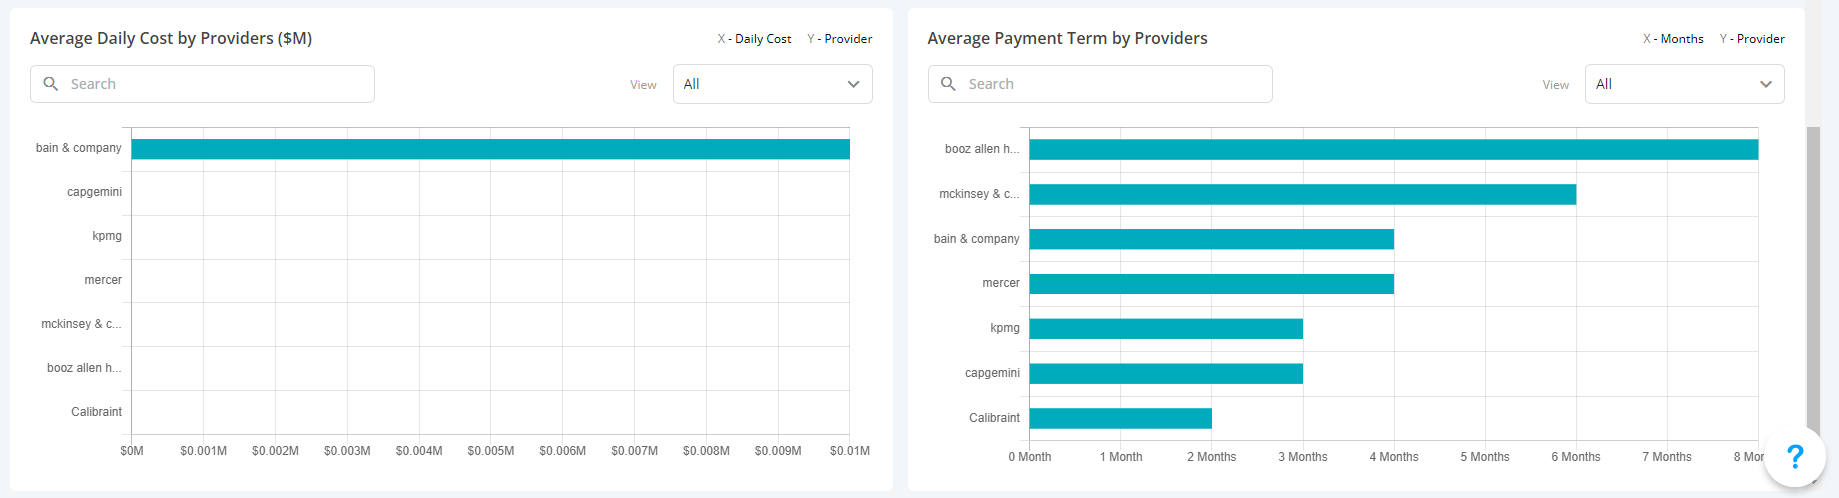Click 'booz allen h...' label in Daily Cost chart
Image resolution: width=1839 pixels, height=498 pixels.
84,368
